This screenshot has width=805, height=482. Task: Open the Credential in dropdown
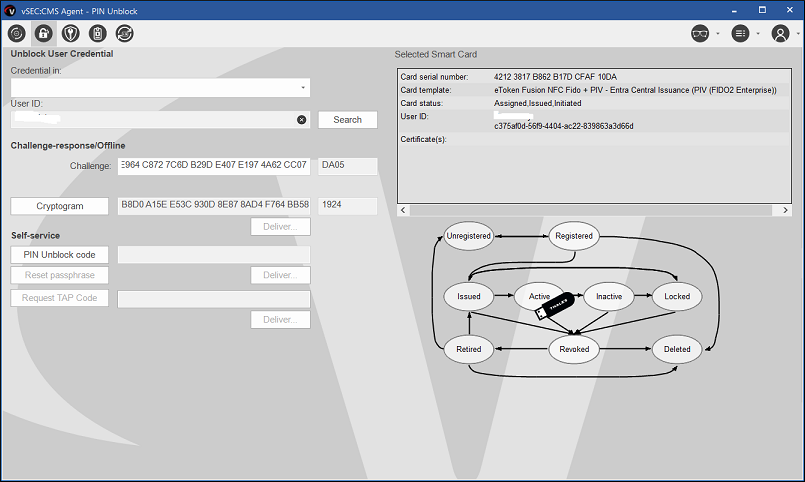[160, 88]
